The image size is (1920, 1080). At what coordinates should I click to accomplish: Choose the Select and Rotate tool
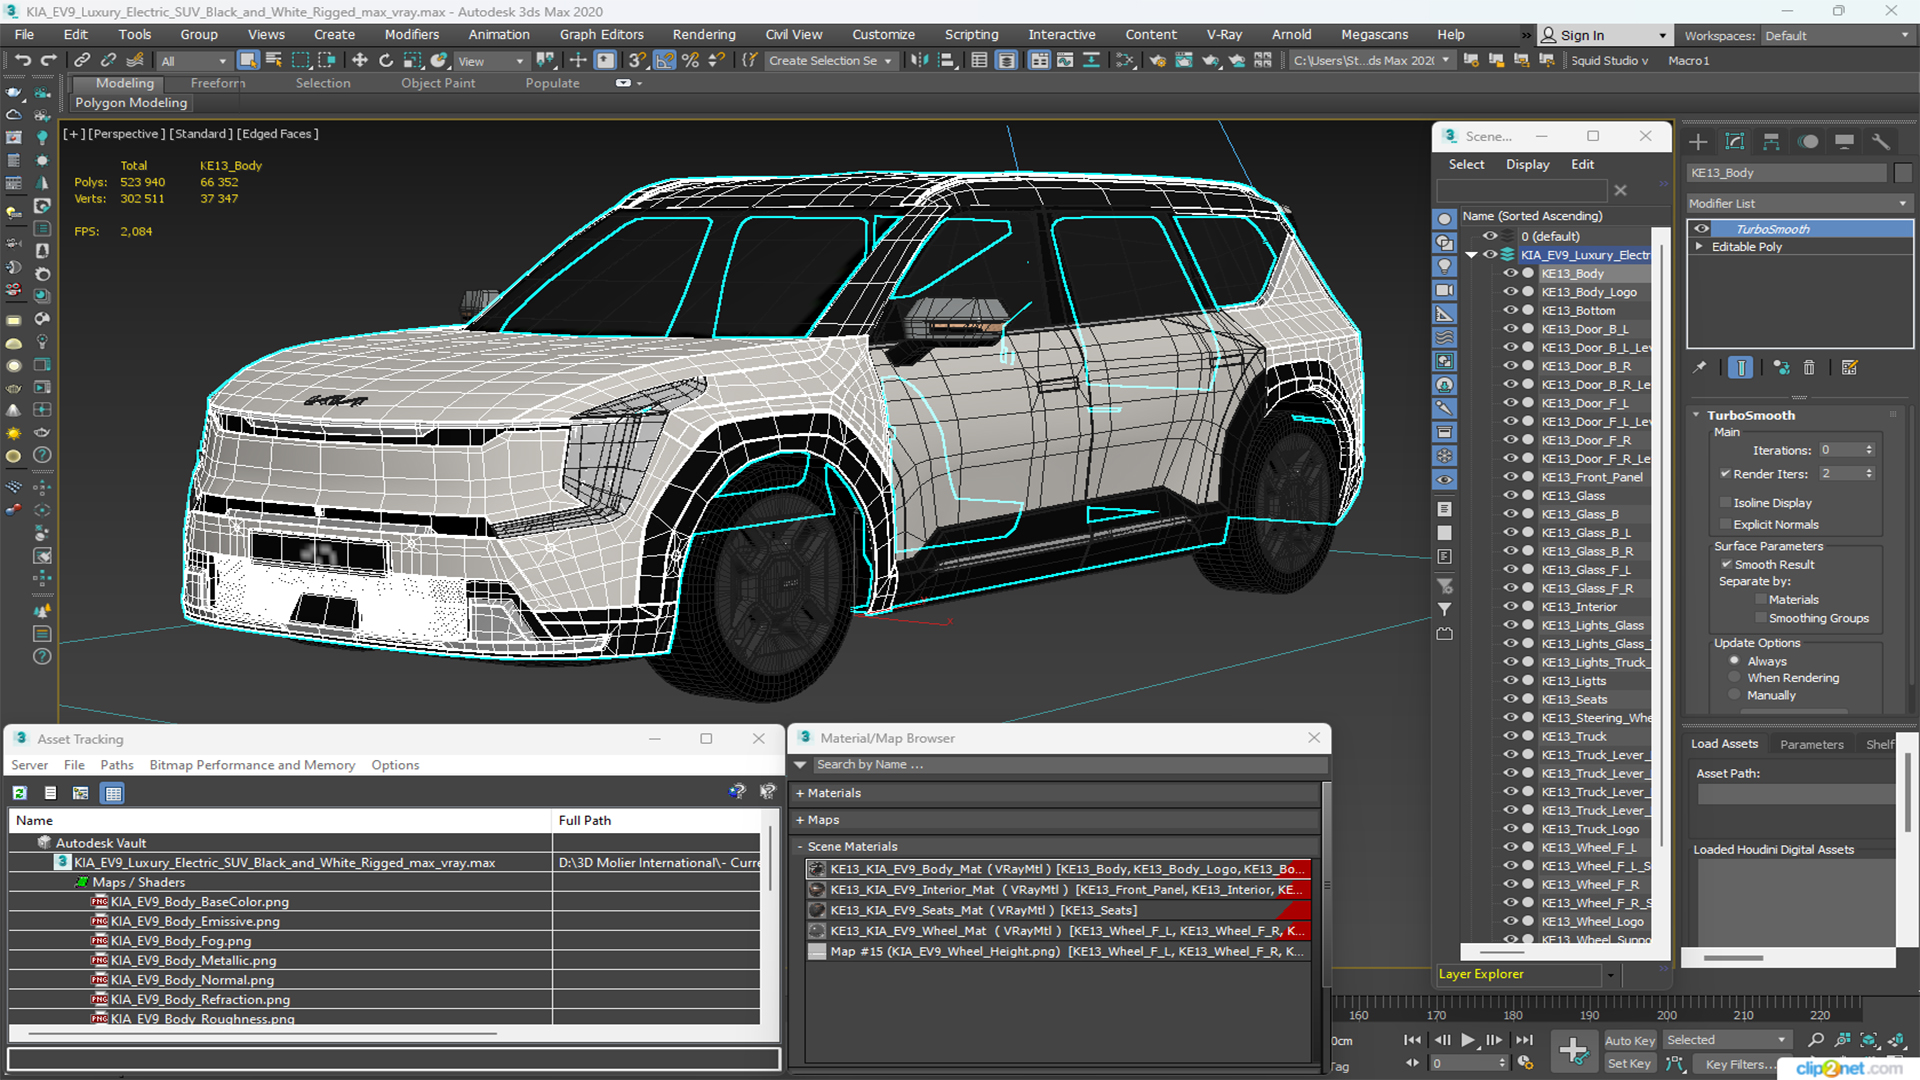(386, 61)
